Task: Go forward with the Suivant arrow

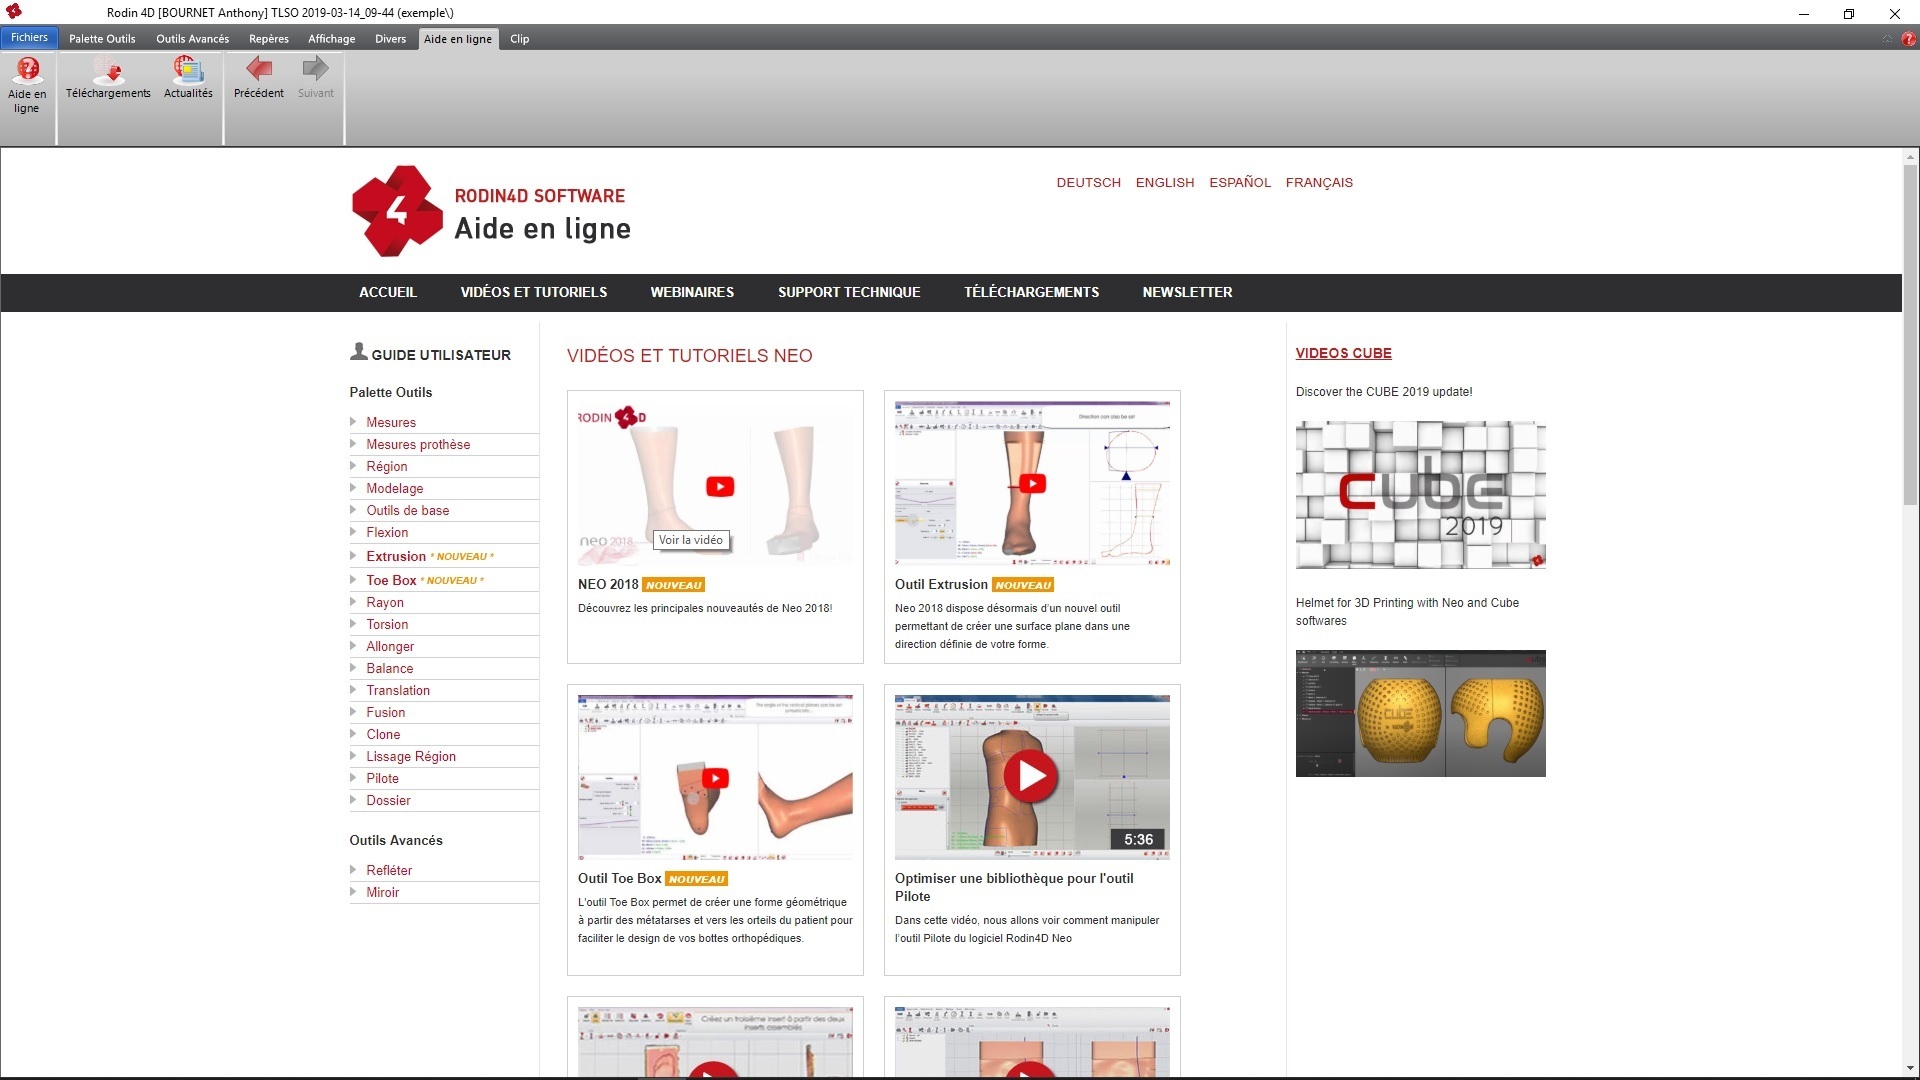Action: (316, 78)
